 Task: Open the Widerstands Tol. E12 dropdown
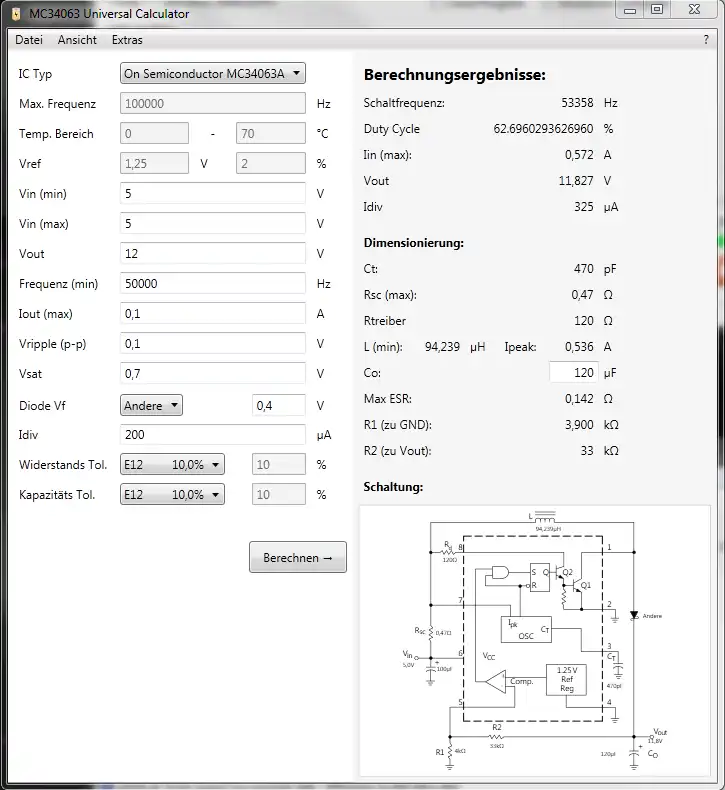[x=172, y=465]
